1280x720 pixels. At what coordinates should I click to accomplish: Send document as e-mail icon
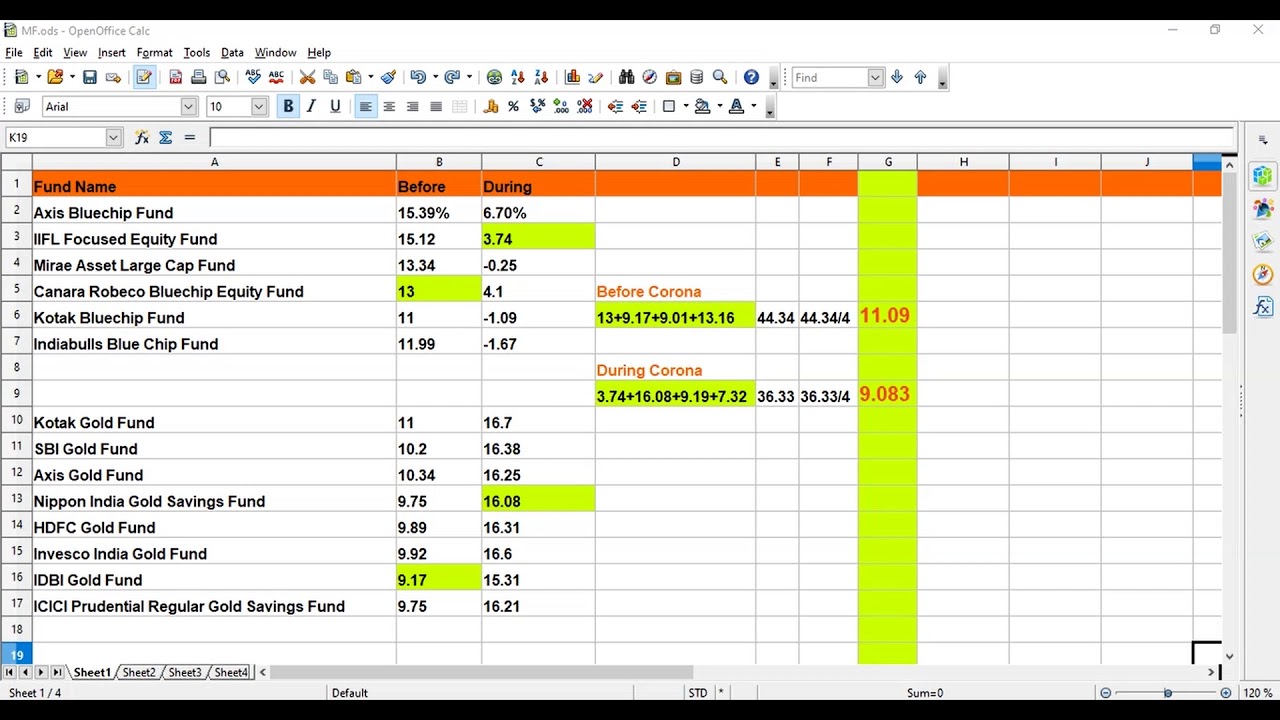coord(113,77)
